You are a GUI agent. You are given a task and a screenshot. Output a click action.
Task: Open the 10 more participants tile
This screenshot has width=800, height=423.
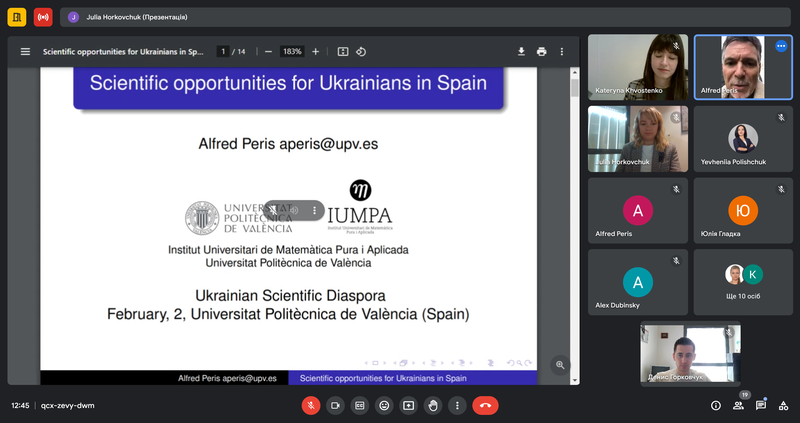pos(743,282)
